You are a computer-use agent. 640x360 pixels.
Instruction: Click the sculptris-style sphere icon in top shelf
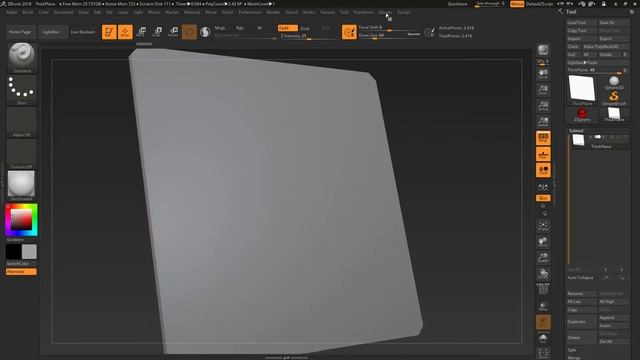(205, 32)
